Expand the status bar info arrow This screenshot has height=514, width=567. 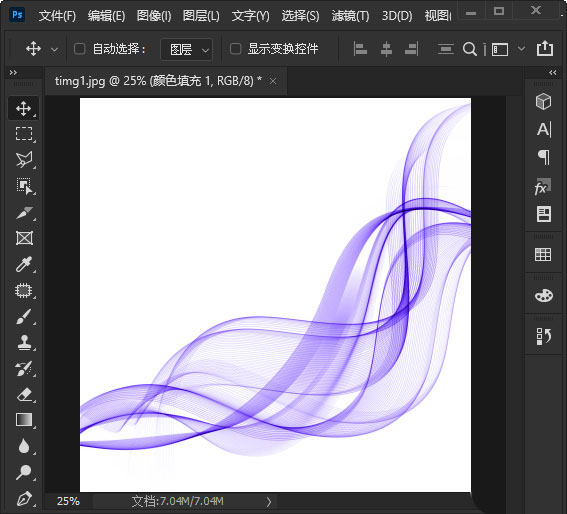point(269,502)
